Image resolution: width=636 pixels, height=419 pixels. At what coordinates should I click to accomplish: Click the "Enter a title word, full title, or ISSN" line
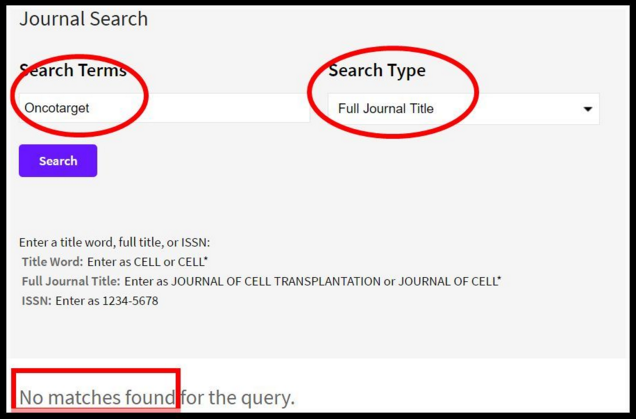[x=115, y=242]
